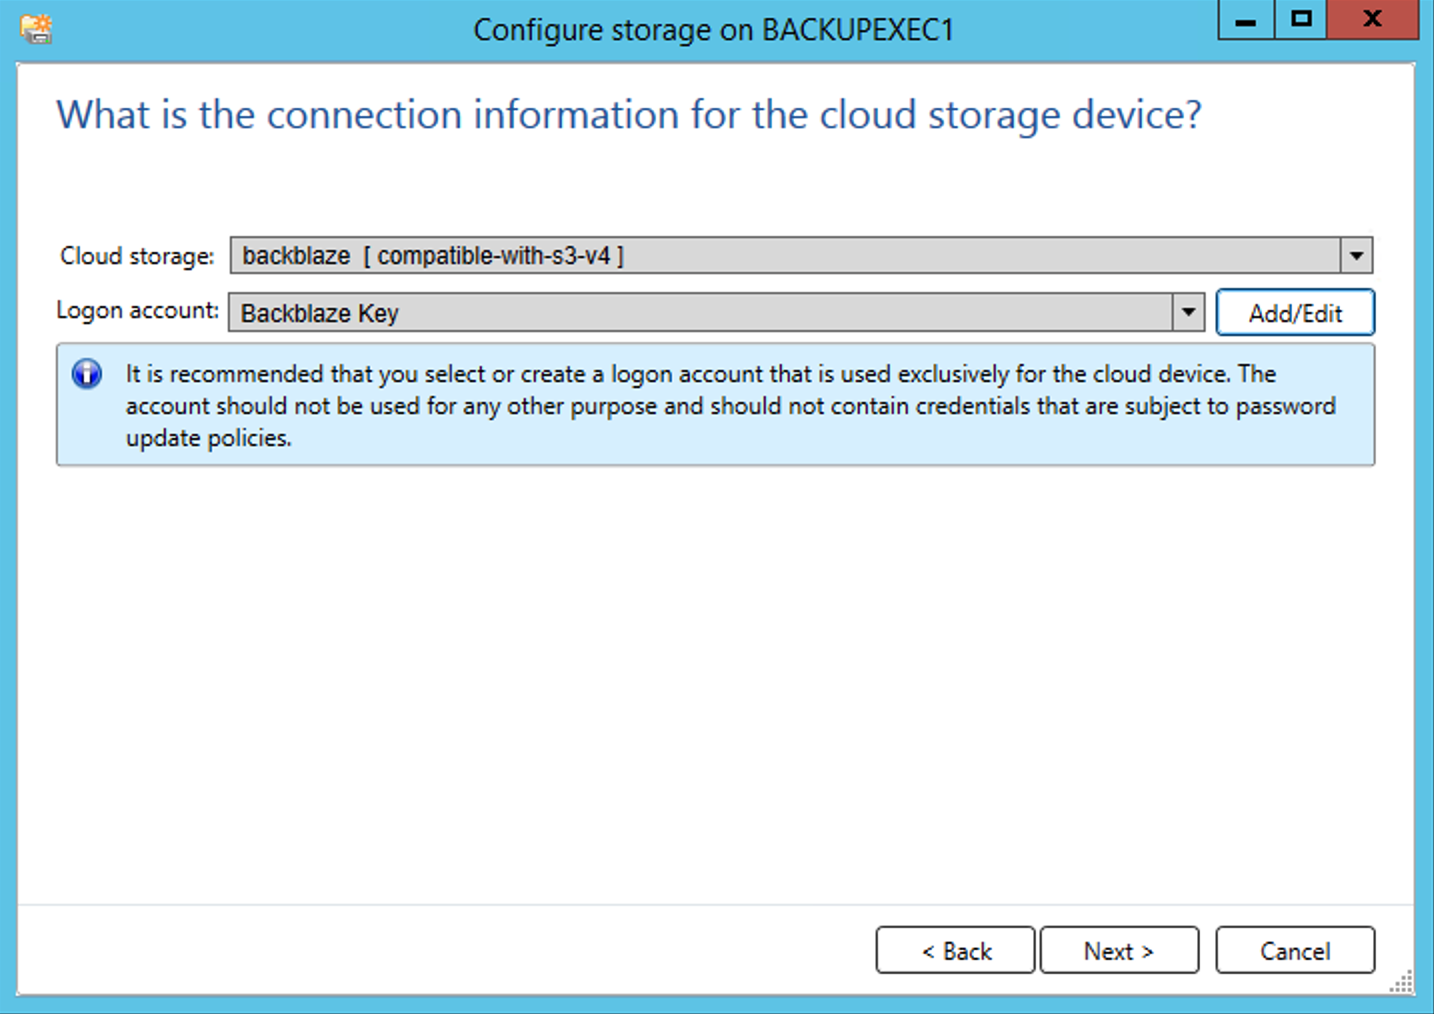The width and height of the screenshot is (1434, 1014).
Task: Cancel the storage configuration wizard
Action: [1295, 950]
